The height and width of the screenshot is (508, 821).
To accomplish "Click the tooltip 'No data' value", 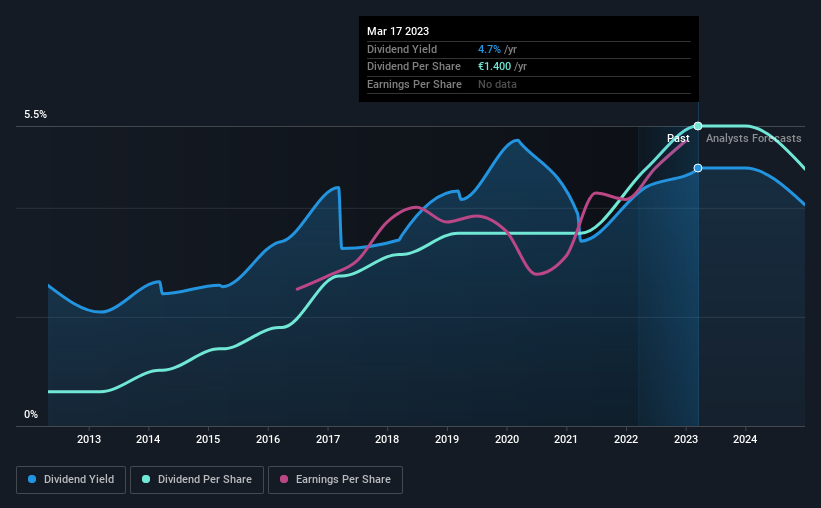I will click(x=497, y=84).
